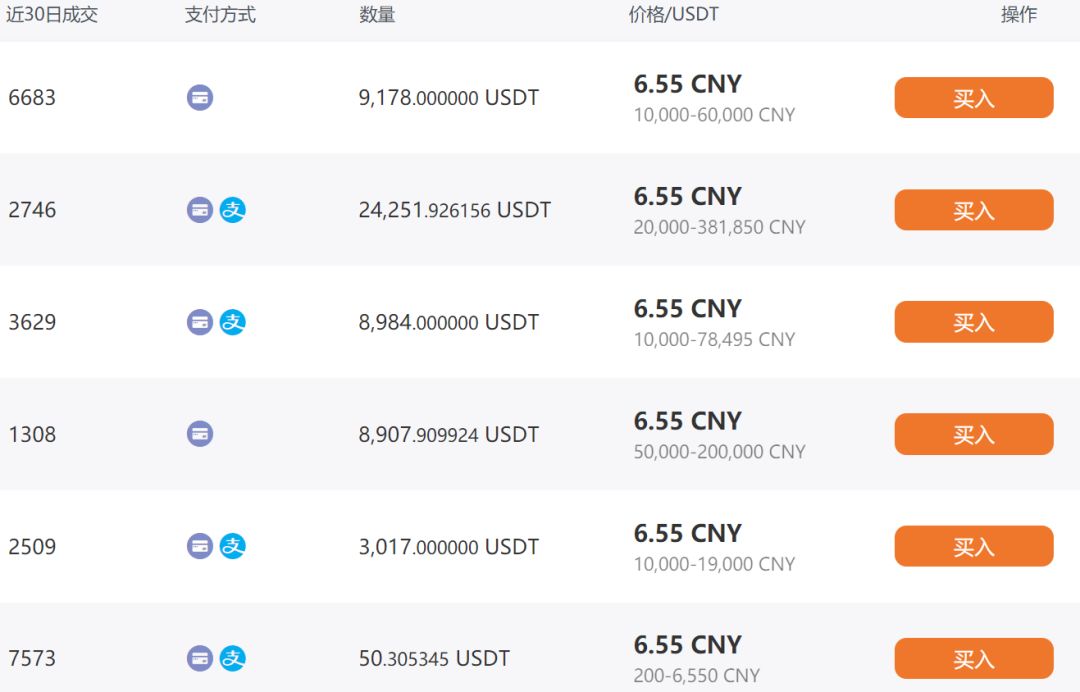1080x692 pixels.
Task: Click the 价格/USDT column header
Action: point(673,15)
